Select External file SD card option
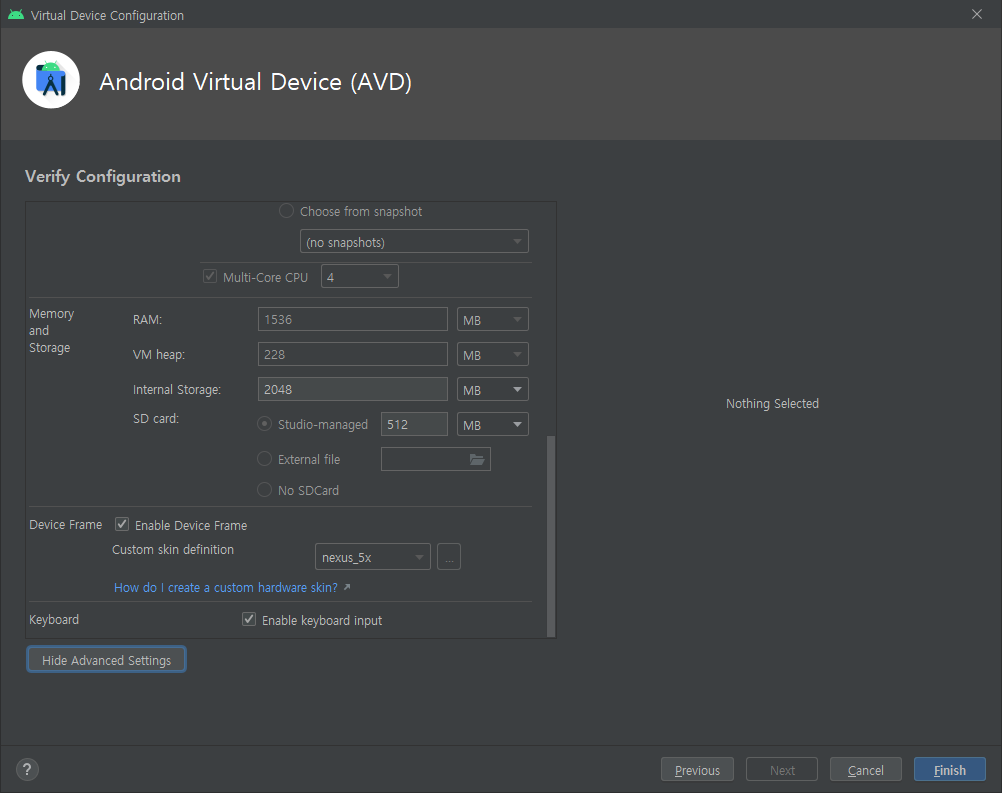Image resolution: width=1002 pixels, height=793 pixels. 264,459
